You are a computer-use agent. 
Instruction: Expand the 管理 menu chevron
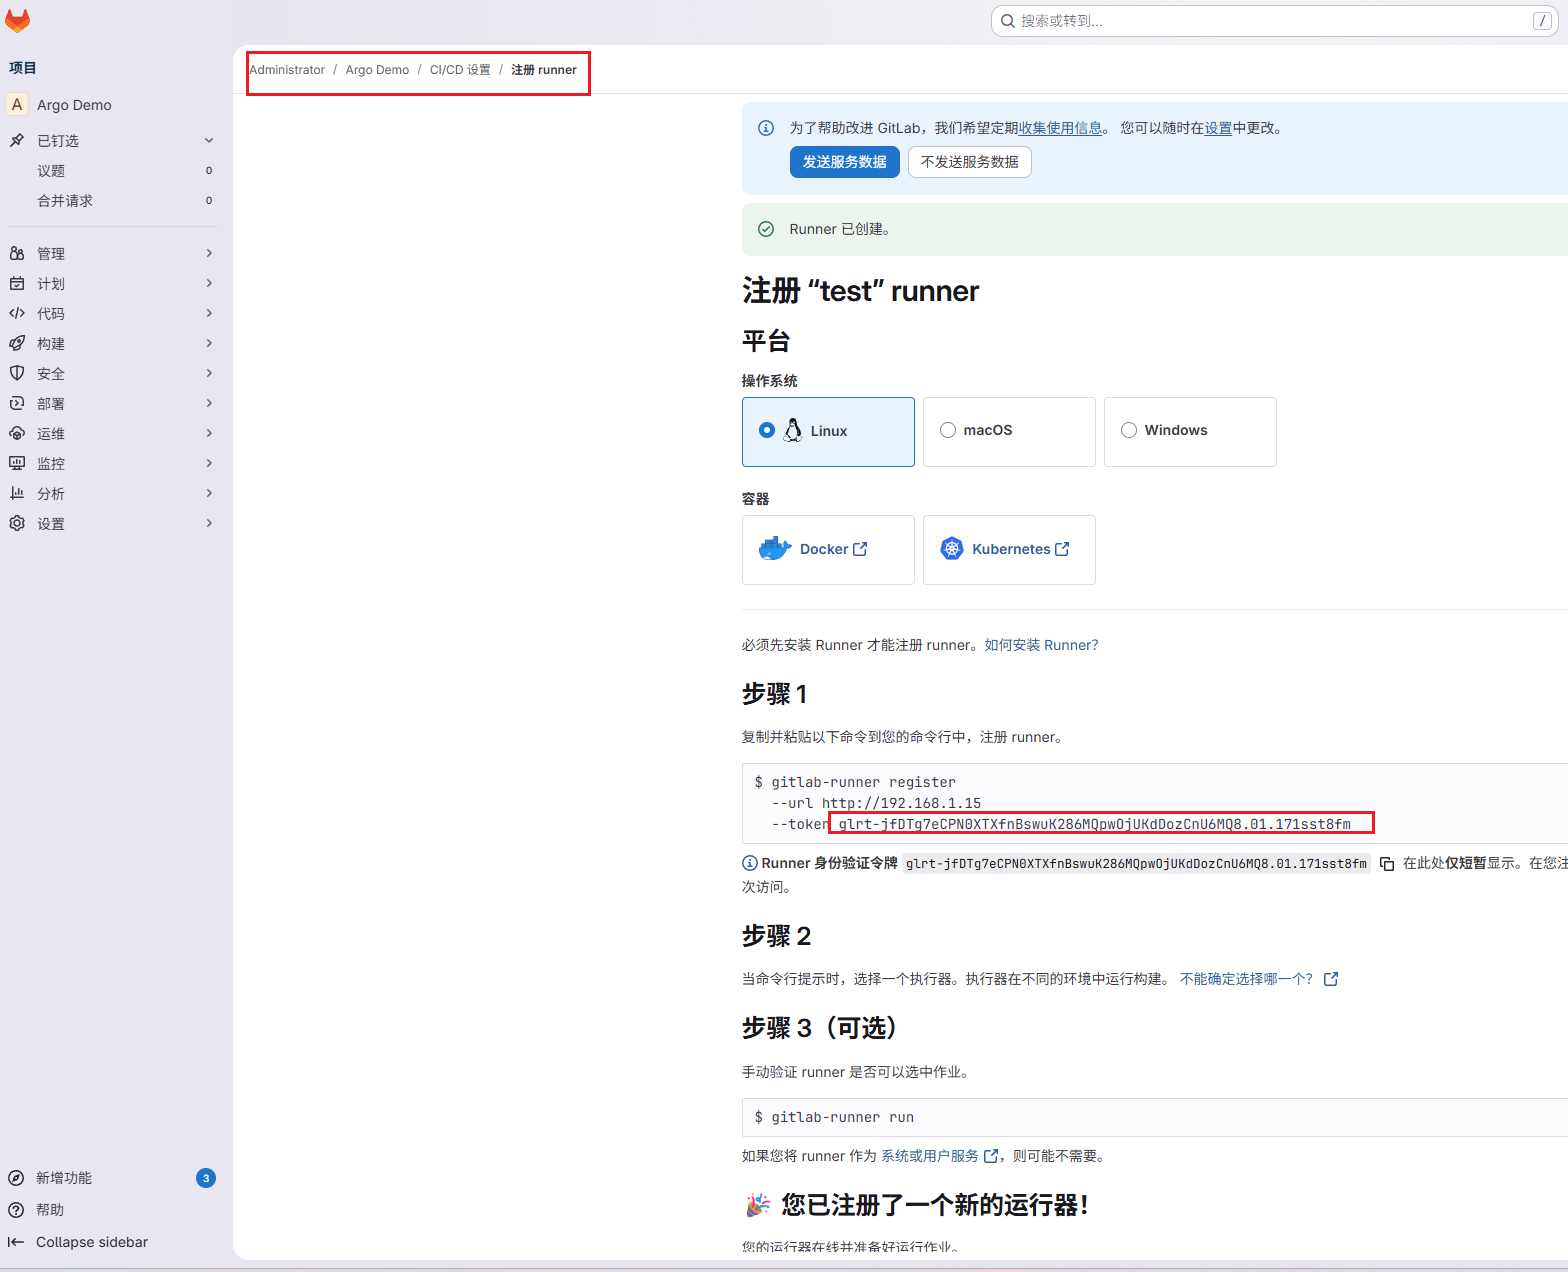coord(209,253)
